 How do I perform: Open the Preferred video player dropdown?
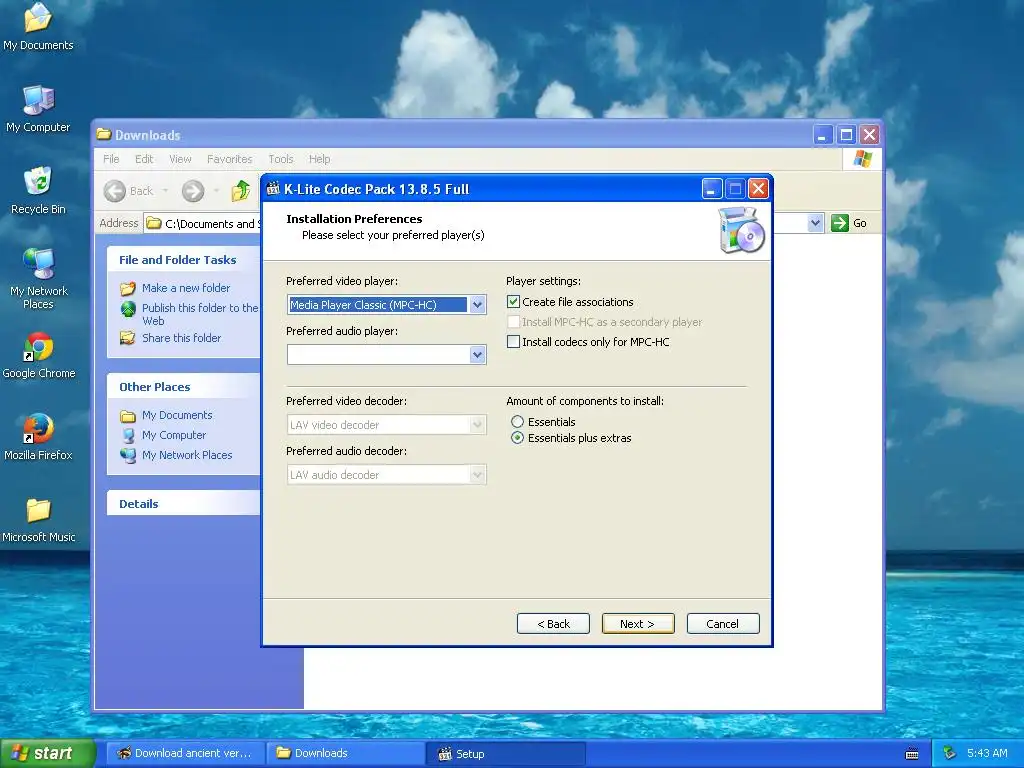point(477,304)
